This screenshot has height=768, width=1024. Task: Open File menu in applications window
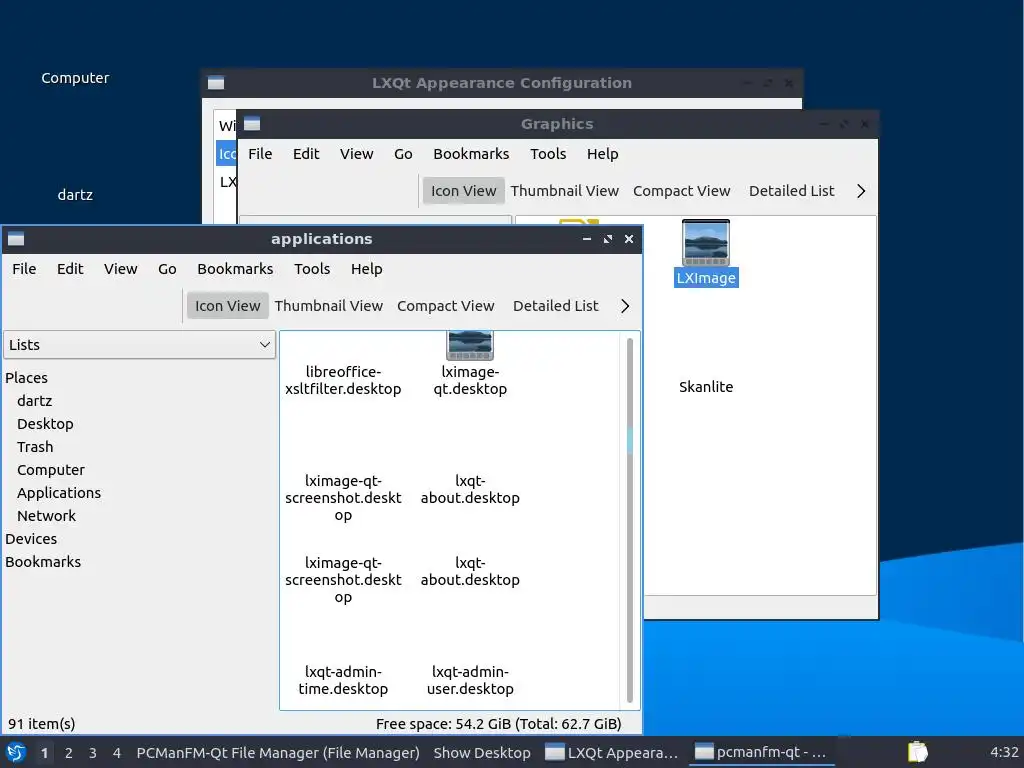24,269
